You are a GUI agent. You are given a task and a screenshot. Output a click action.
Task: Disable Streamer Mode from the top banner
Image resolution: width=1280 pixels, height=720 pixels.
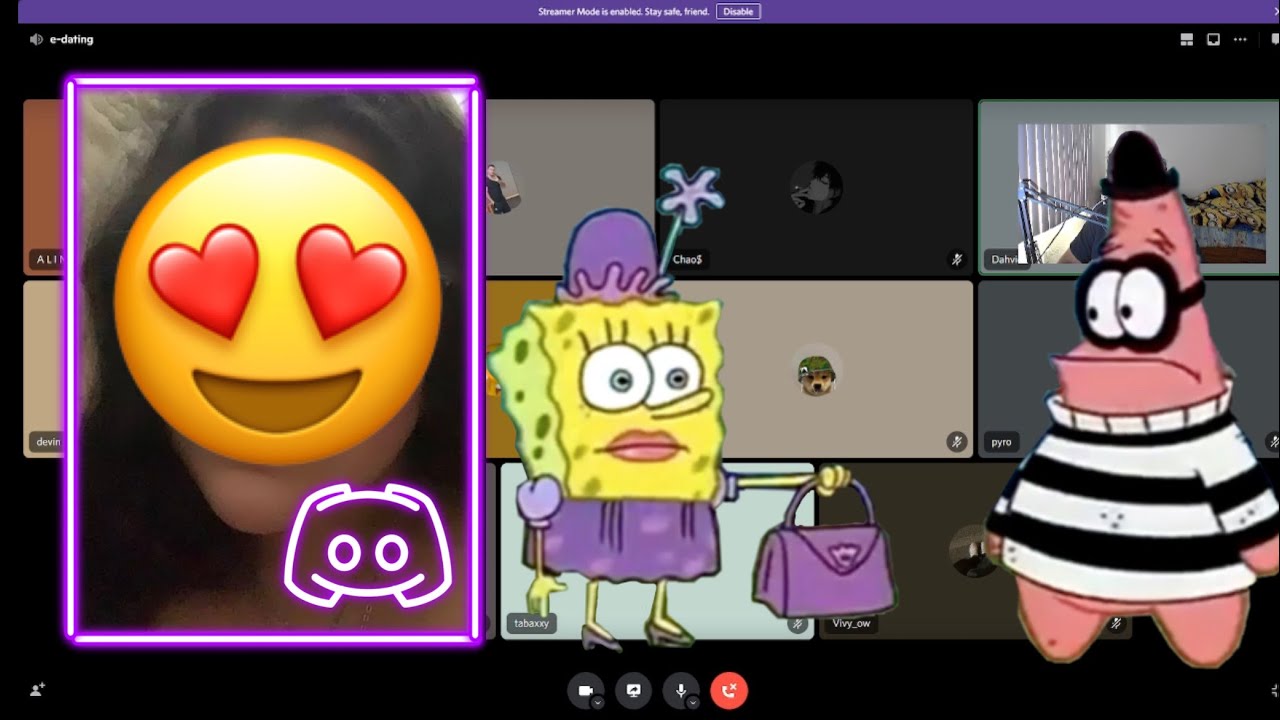(x=738, y=12)
